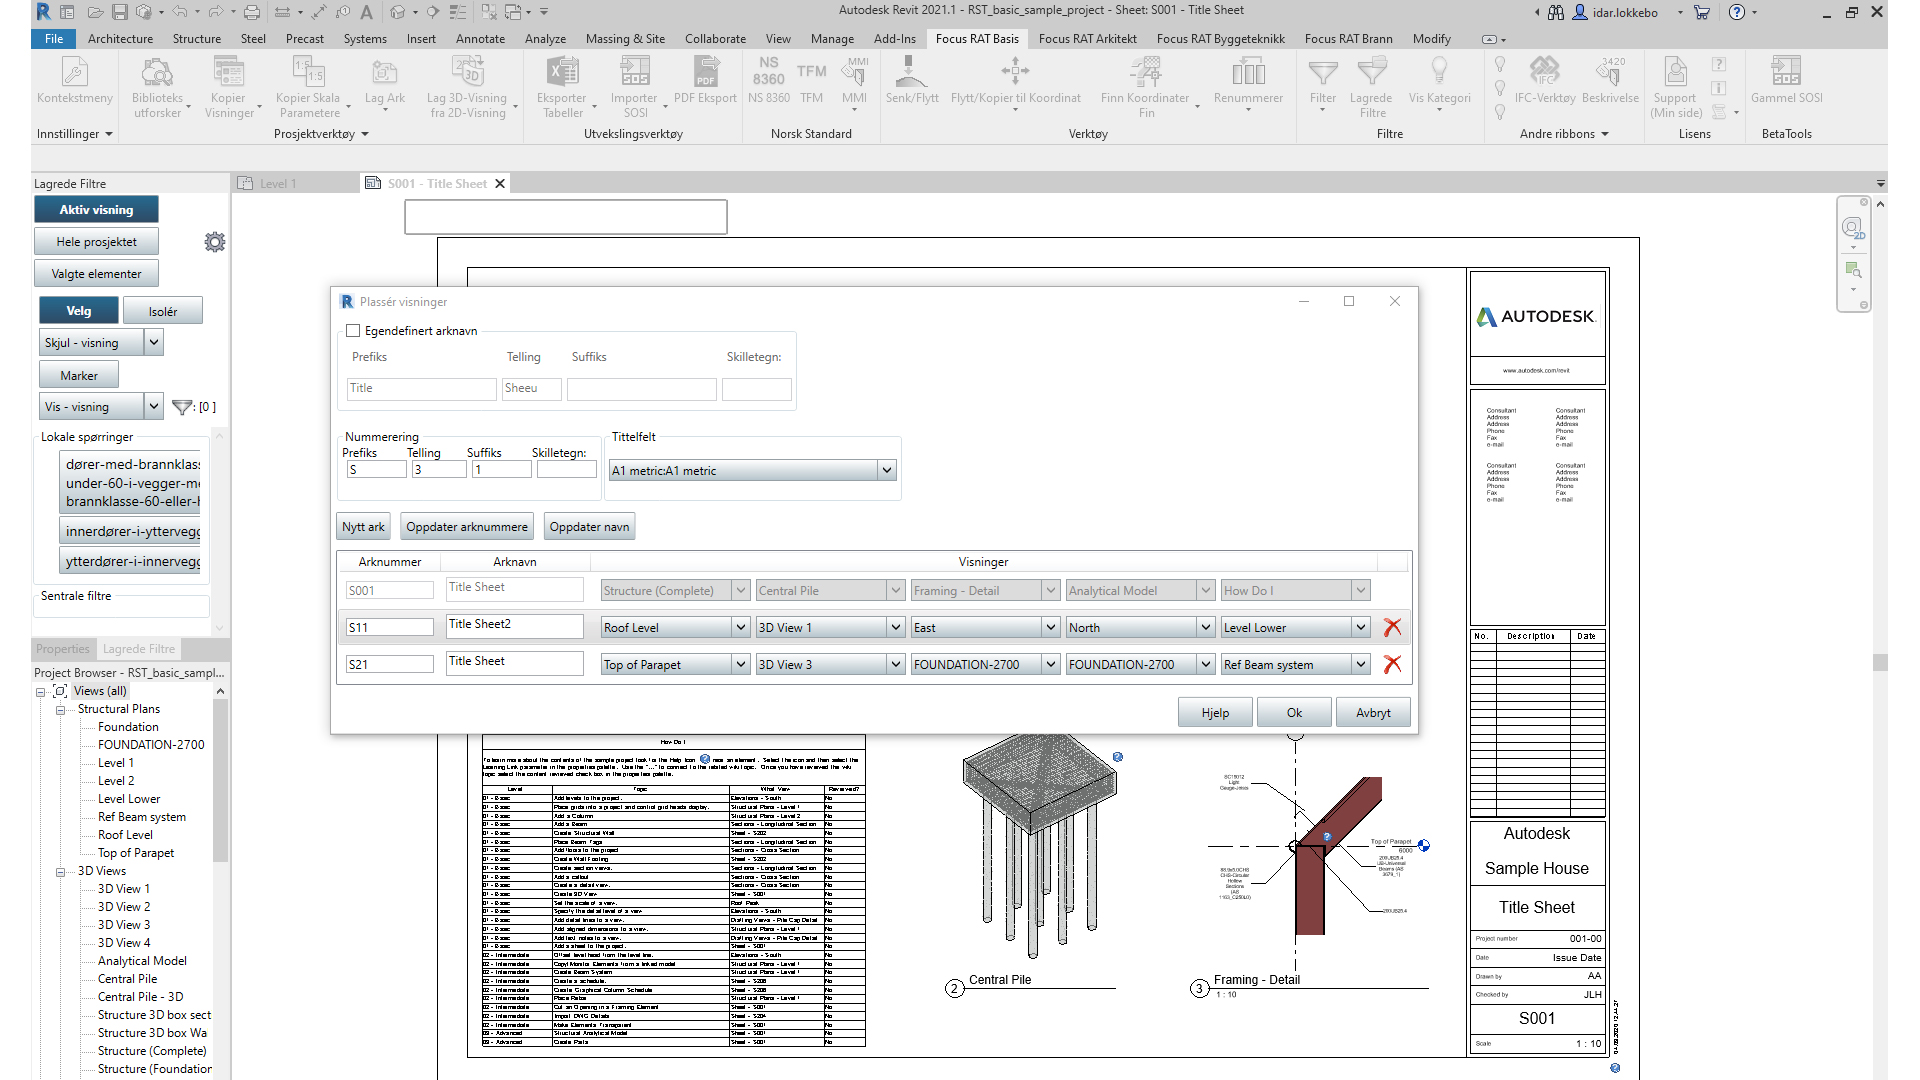Viewport: 1920px width, 1080px height.
Task: Click the Nytt ark button
Action: [x=363, y=527]
